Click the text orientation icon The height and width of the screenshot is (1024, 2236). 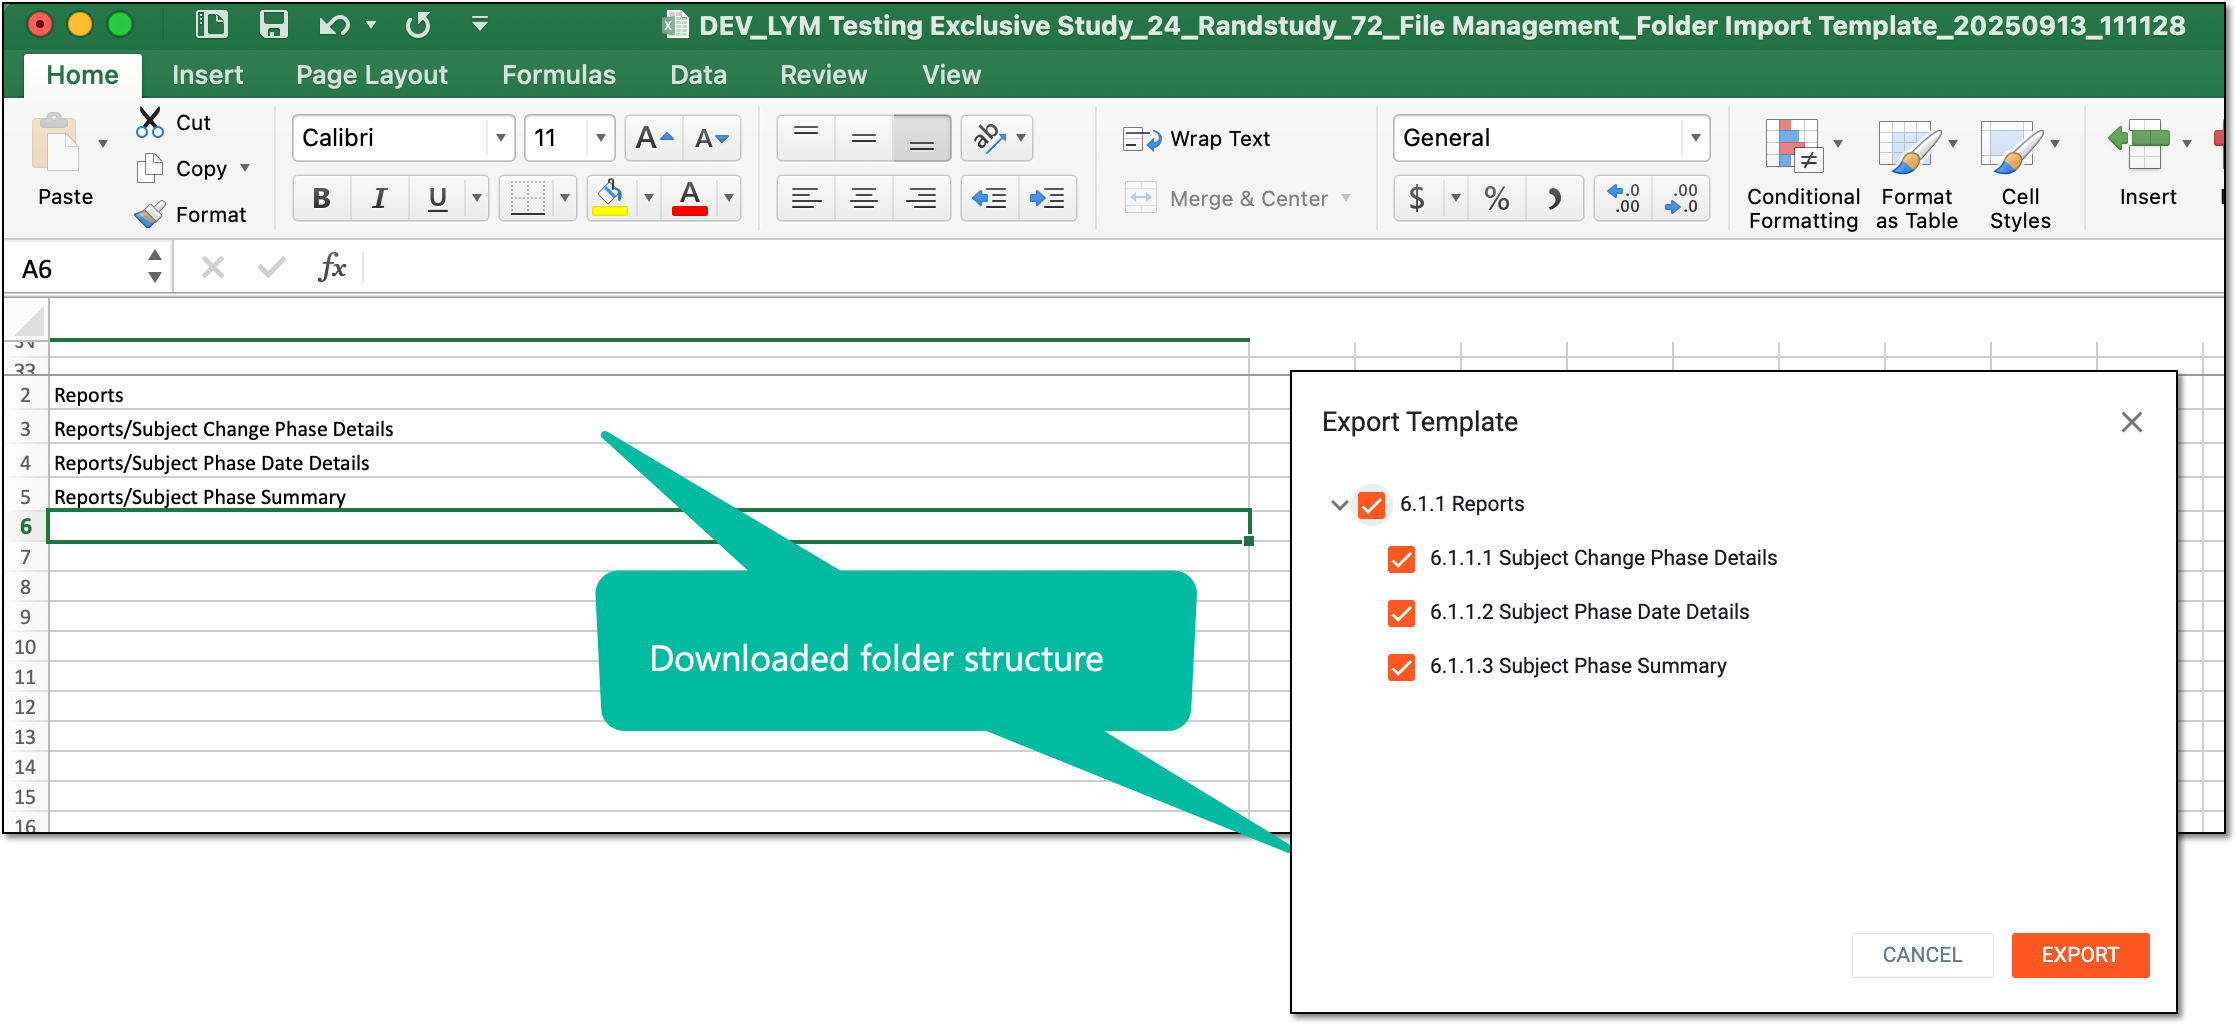[x=989, y=138]
